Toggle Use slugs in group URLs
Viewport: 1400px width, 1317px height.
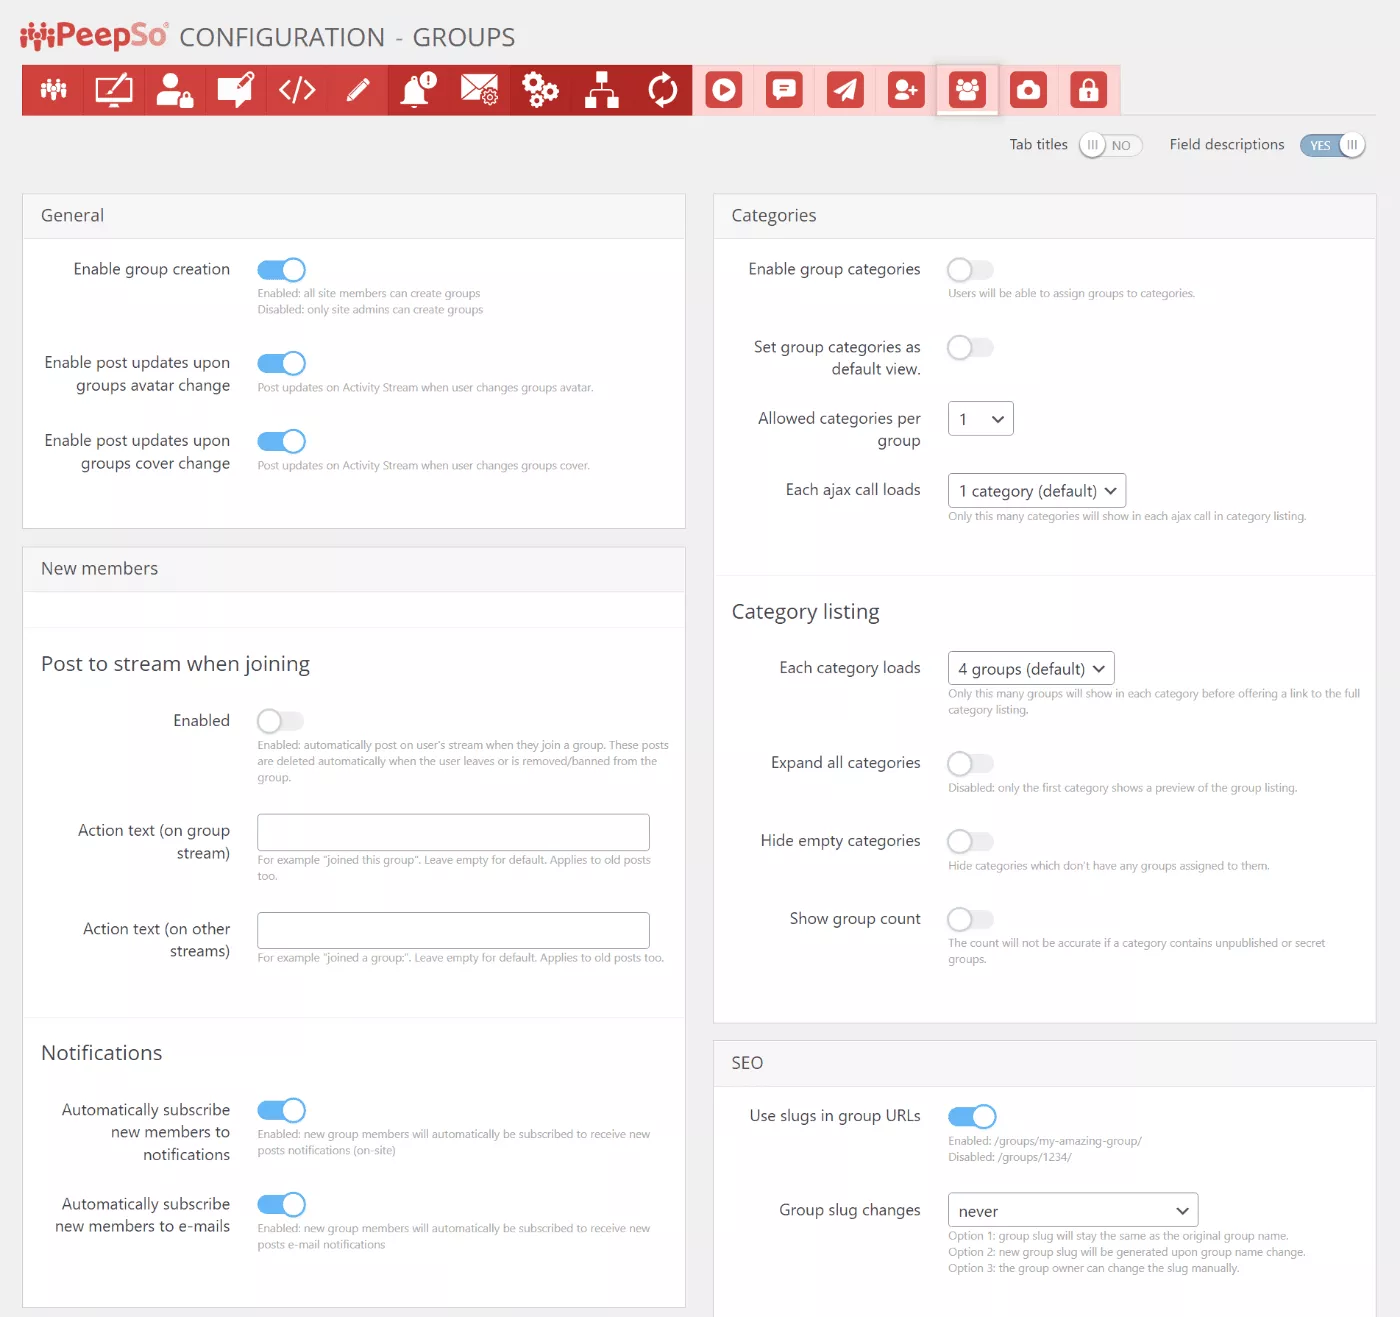point(972,1116)
